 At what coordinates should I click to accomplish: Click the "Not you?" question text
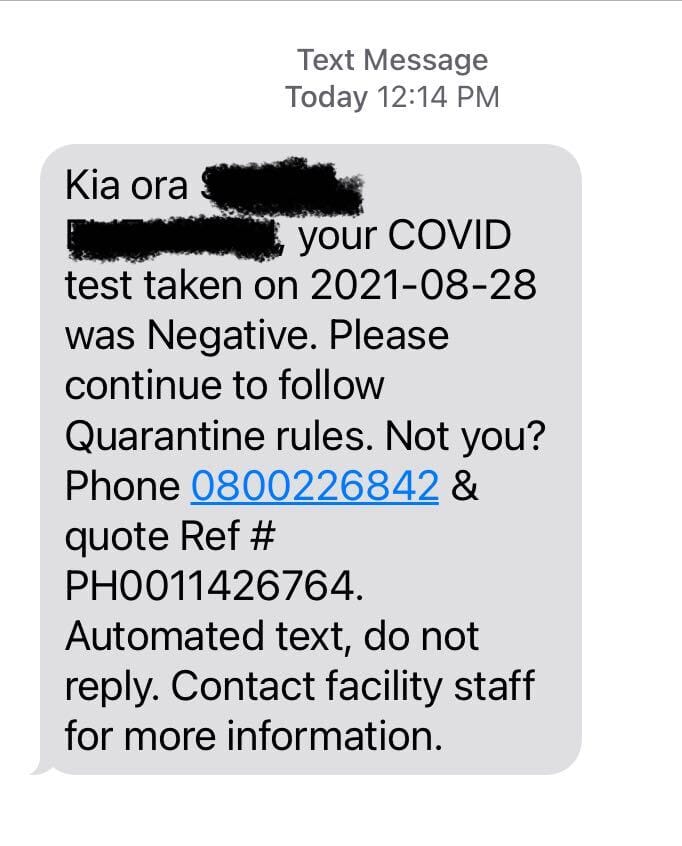(465, 437)
